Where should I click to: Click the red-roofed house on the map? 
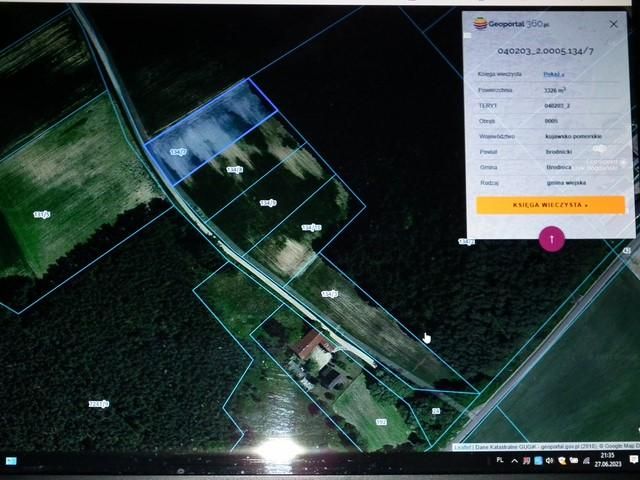[311, 344]
